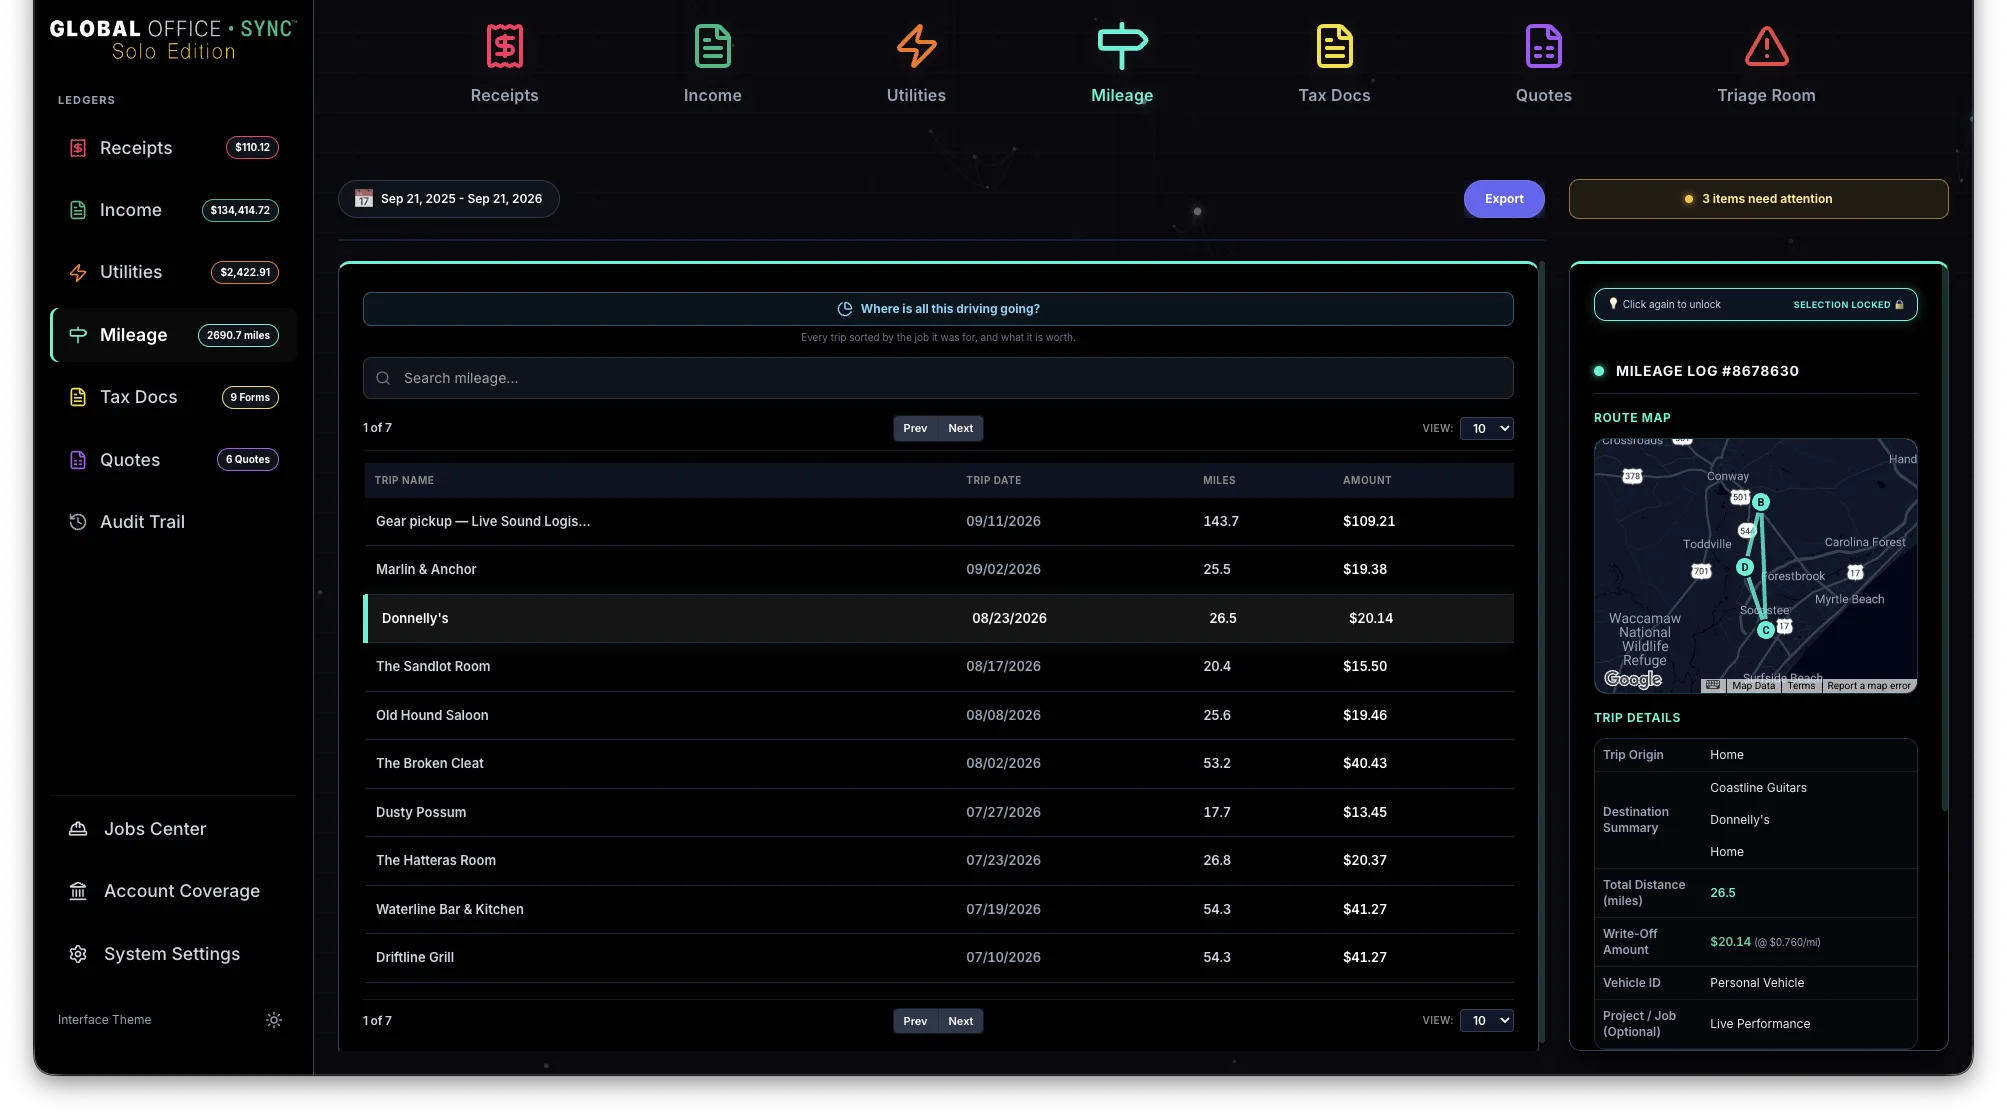Click map marker C on the route map

(x=1766, y=630)
